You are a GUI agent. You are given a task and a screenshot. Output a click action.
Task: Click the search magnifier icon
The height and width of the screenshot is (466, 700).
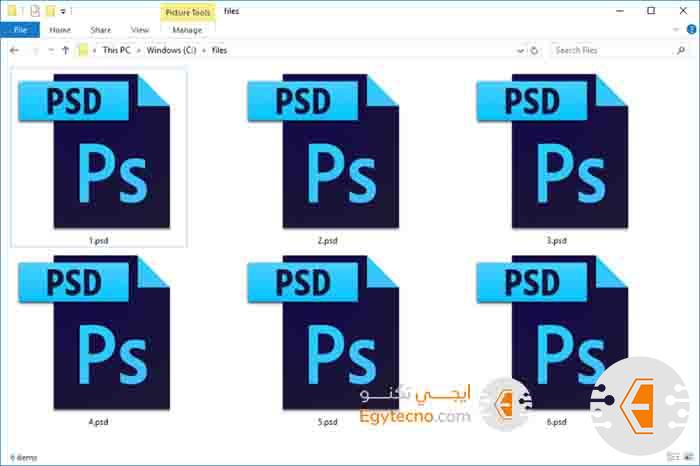click(681, 50)
